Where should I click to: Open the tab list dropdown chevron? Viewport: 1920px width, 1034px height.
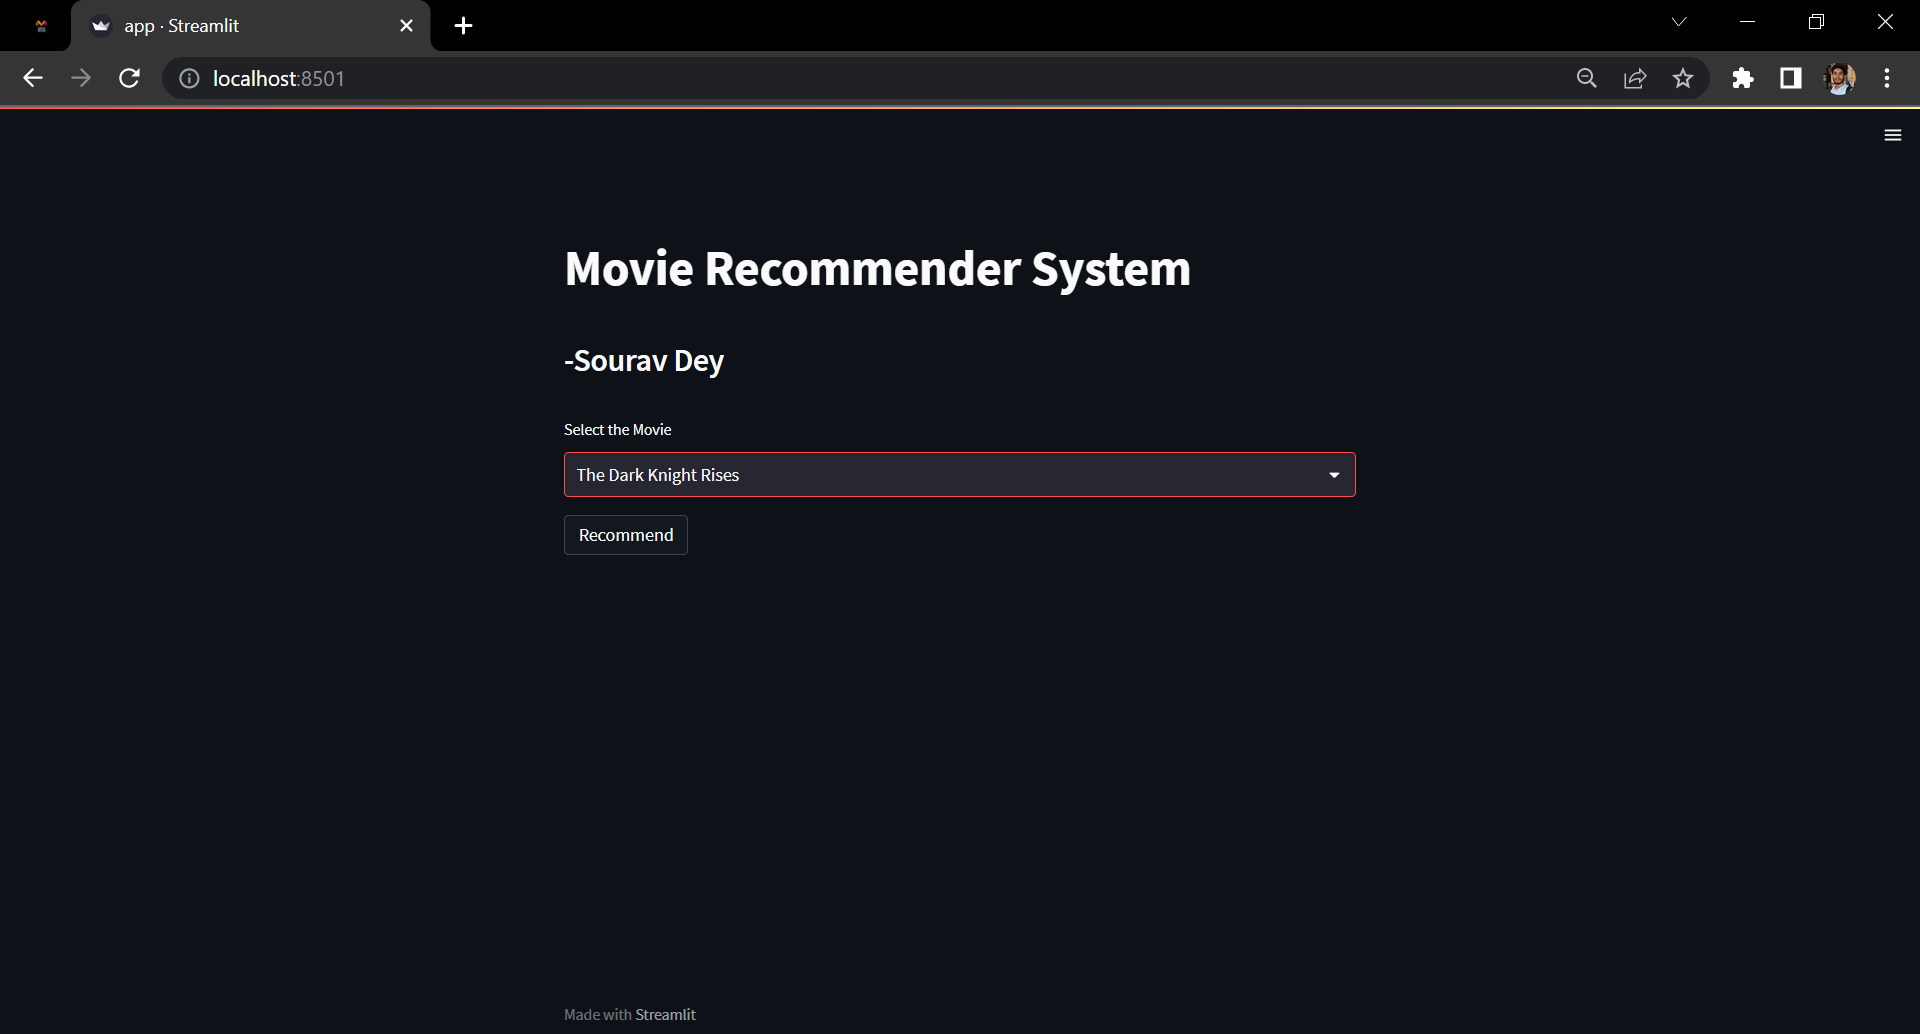coord(1679,21)
